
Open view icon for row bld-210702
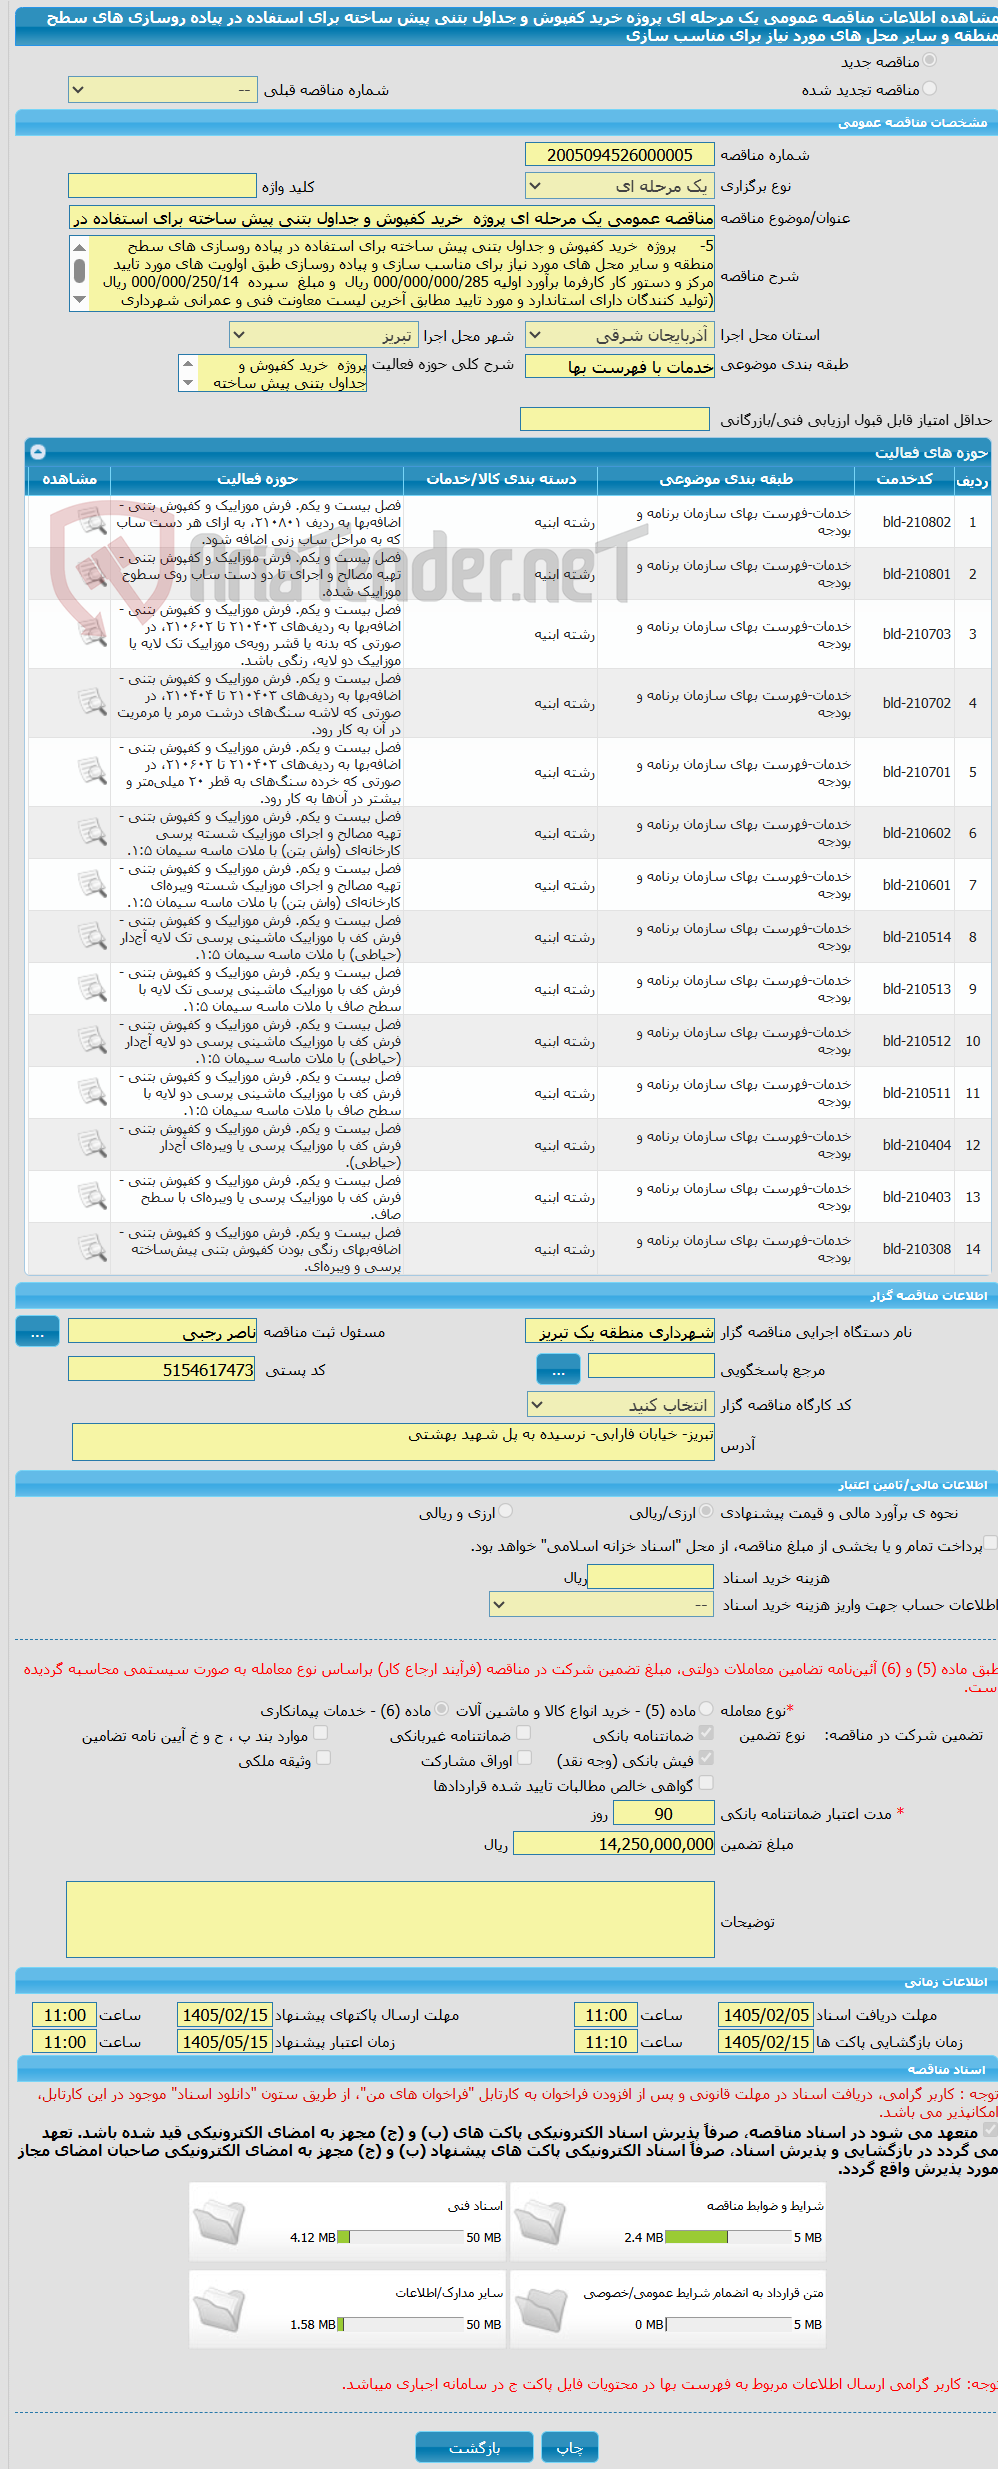pyautogui.click(x=92, y=703)
